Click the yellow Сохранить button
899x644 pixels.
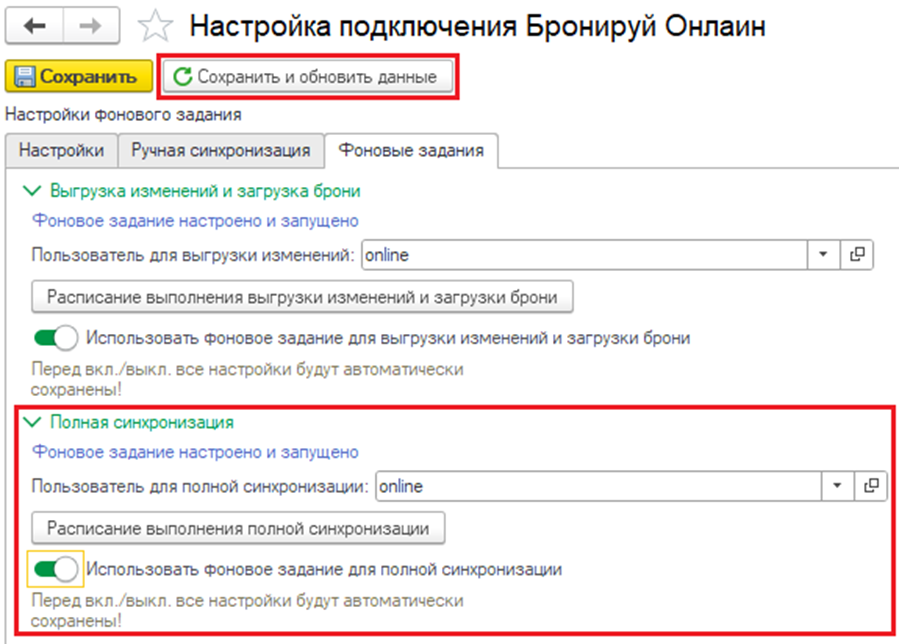79,76
